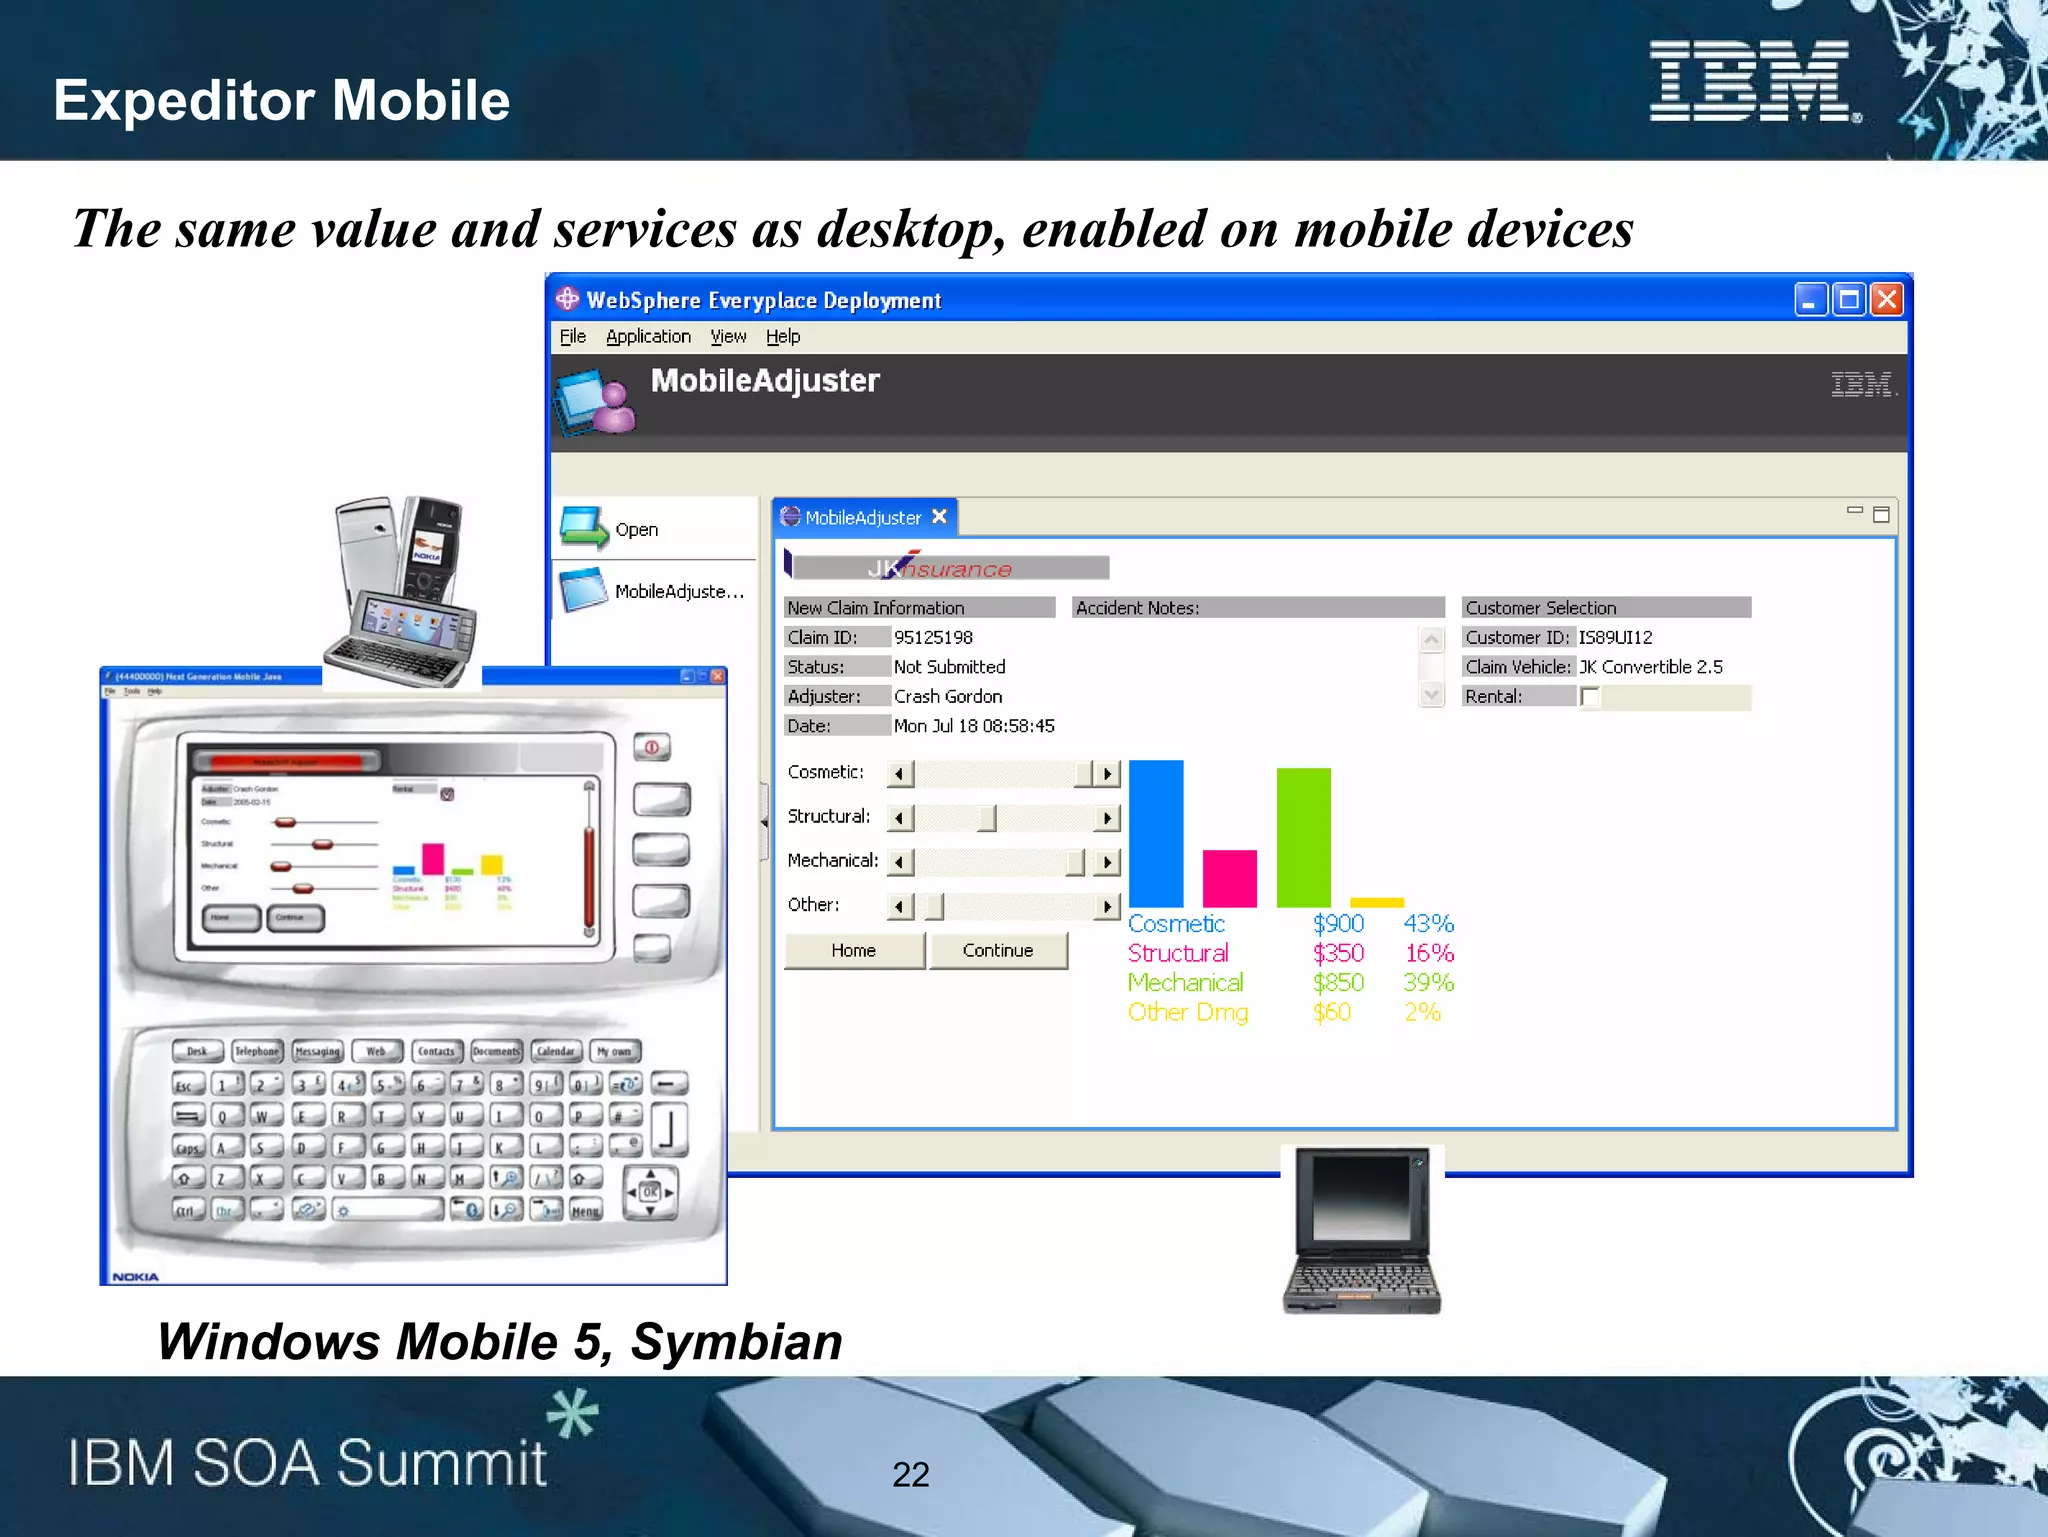
Task: Click the Continue button
Action: pyautogui.click(x=998, y=951)
